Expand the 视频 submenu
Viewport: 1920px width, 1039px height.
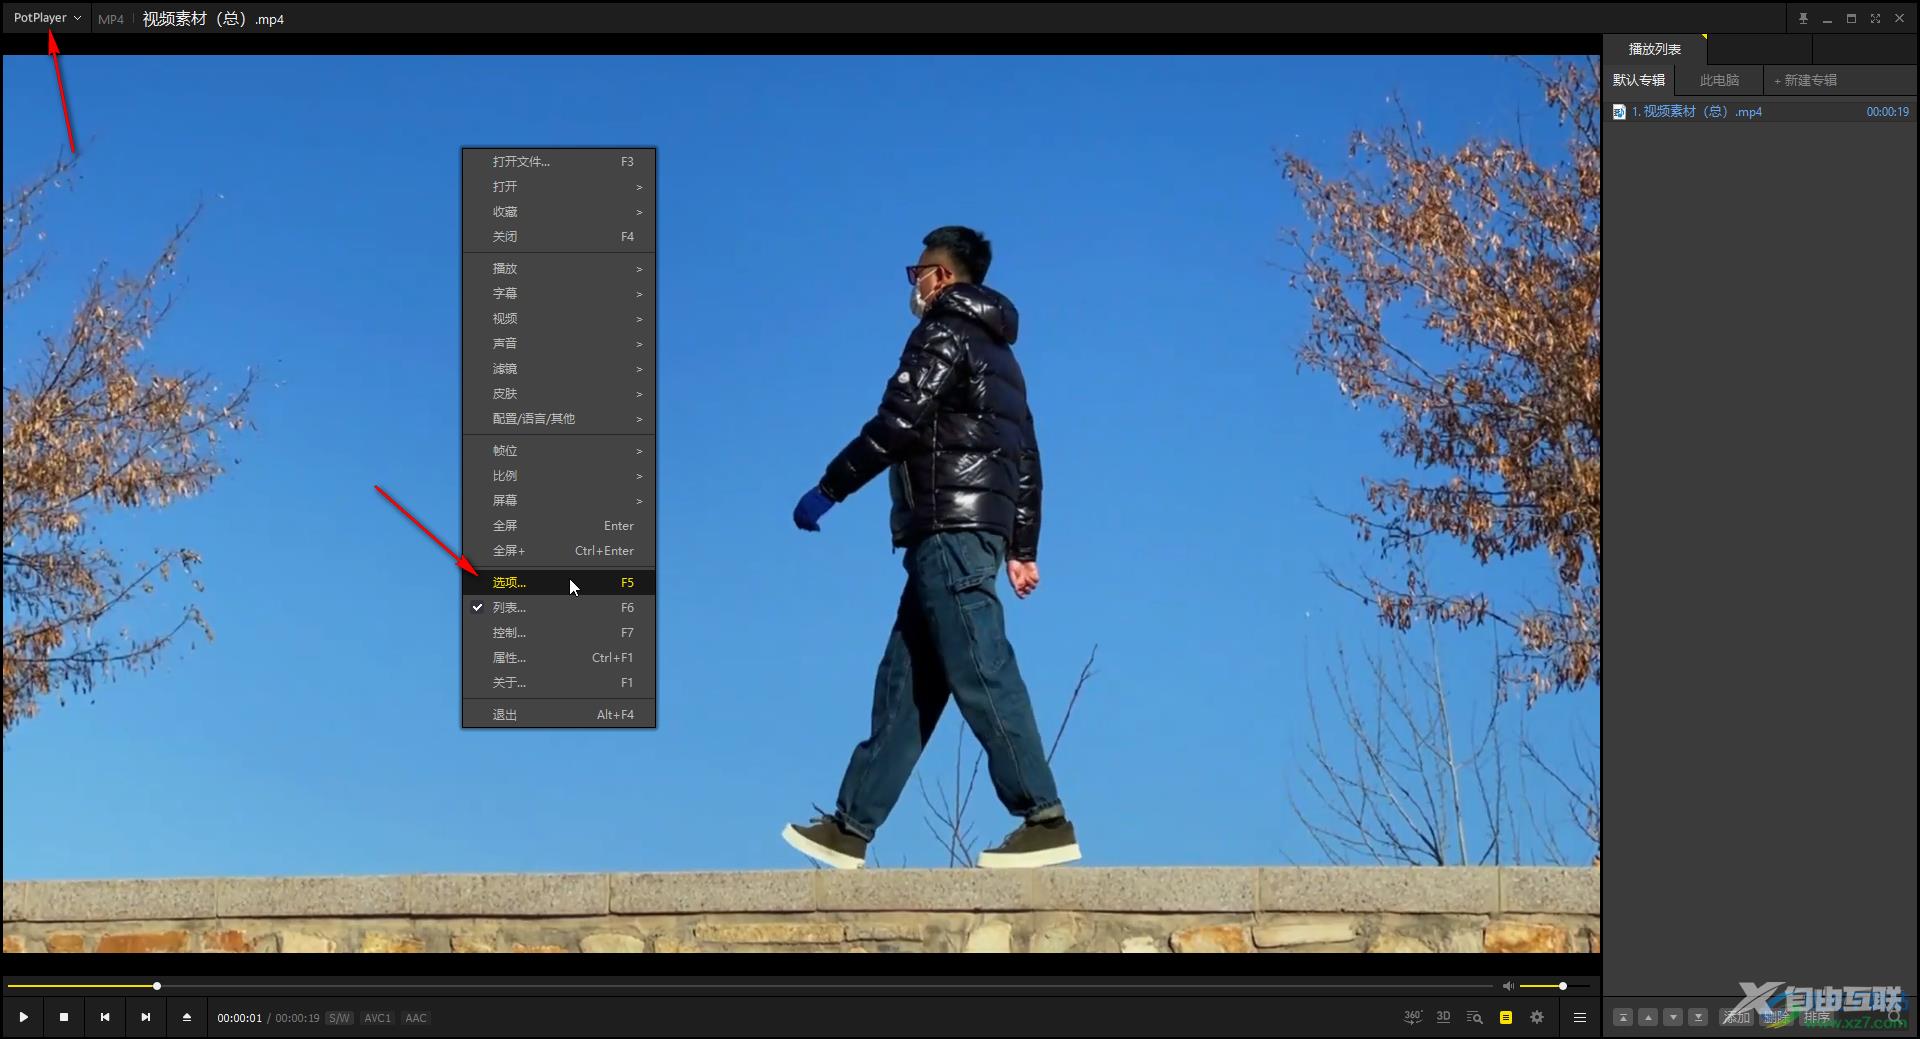click(559, 318)
